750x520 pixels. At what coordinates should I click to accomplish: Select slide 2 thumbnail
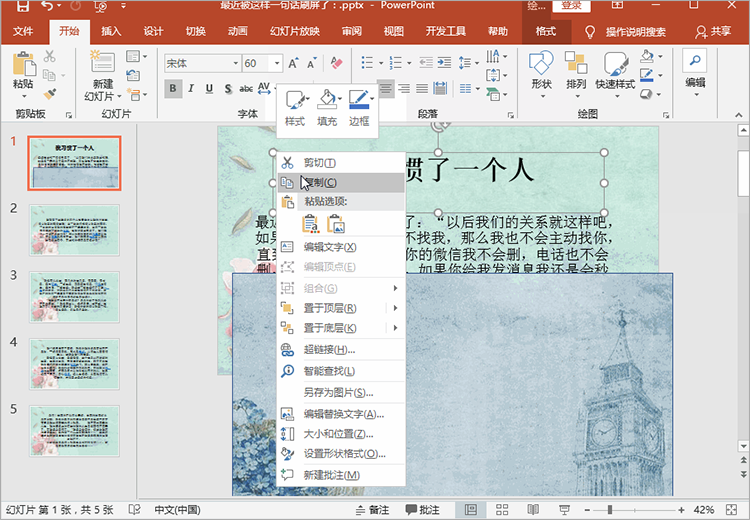click(x=74, y=230)
